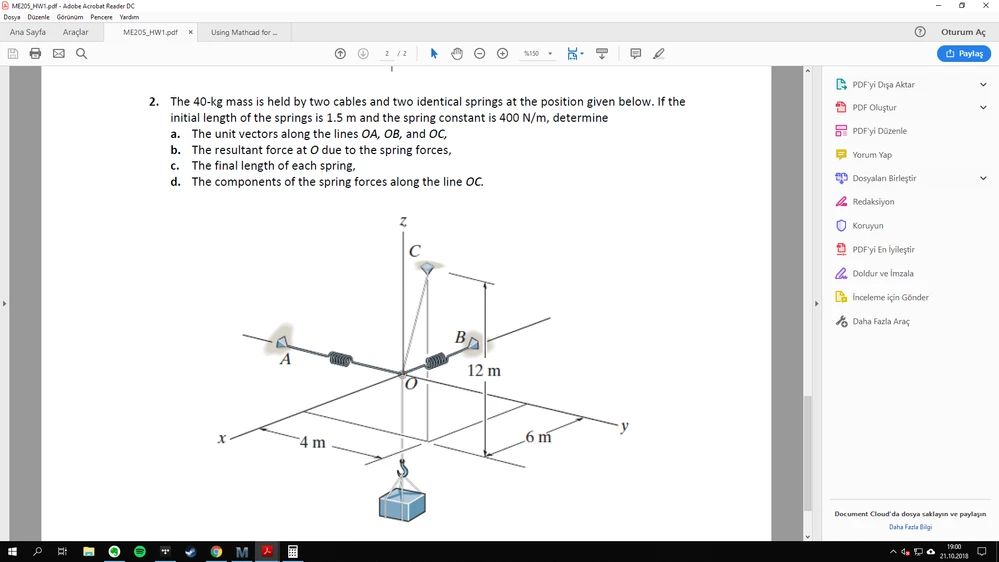Open Google Chrome from taskbar

[x=216, y=552]
